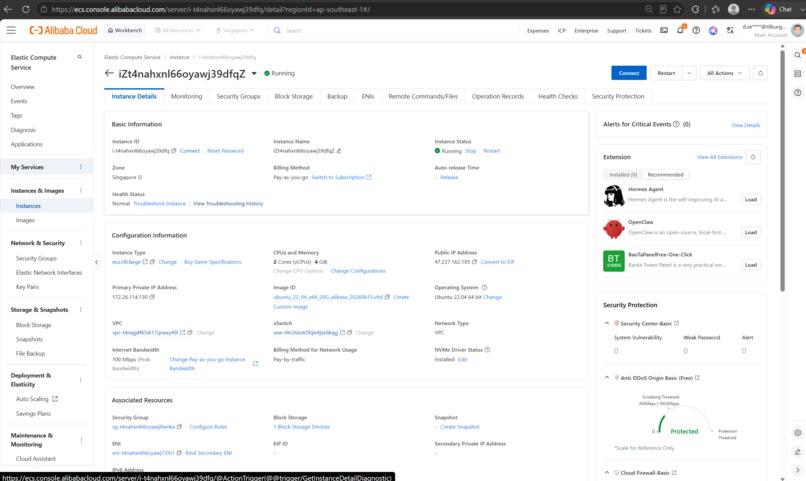Viewport: 806px width, 481px height.
Task: Click View All Extensions link
Action: (719, 157)
